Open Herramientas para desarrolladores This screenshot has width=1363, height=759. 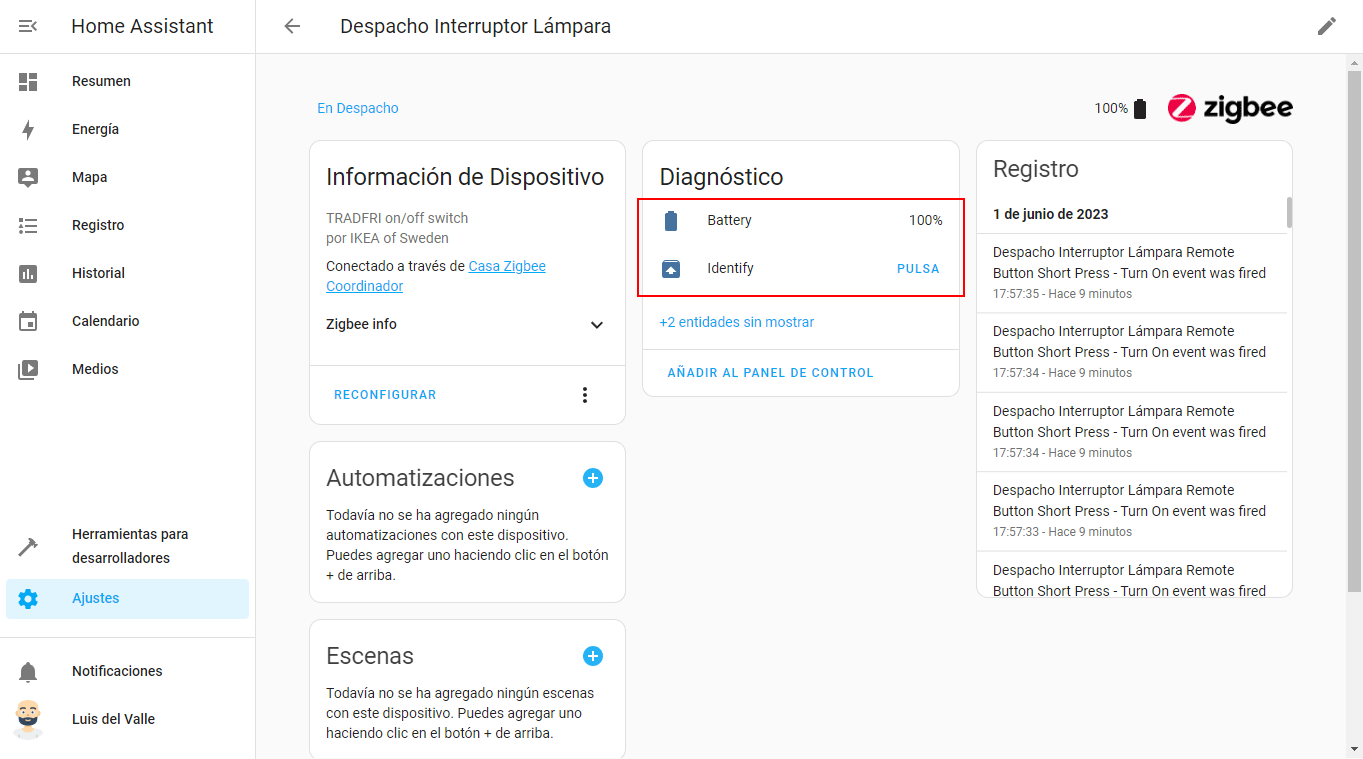[130, 546]
